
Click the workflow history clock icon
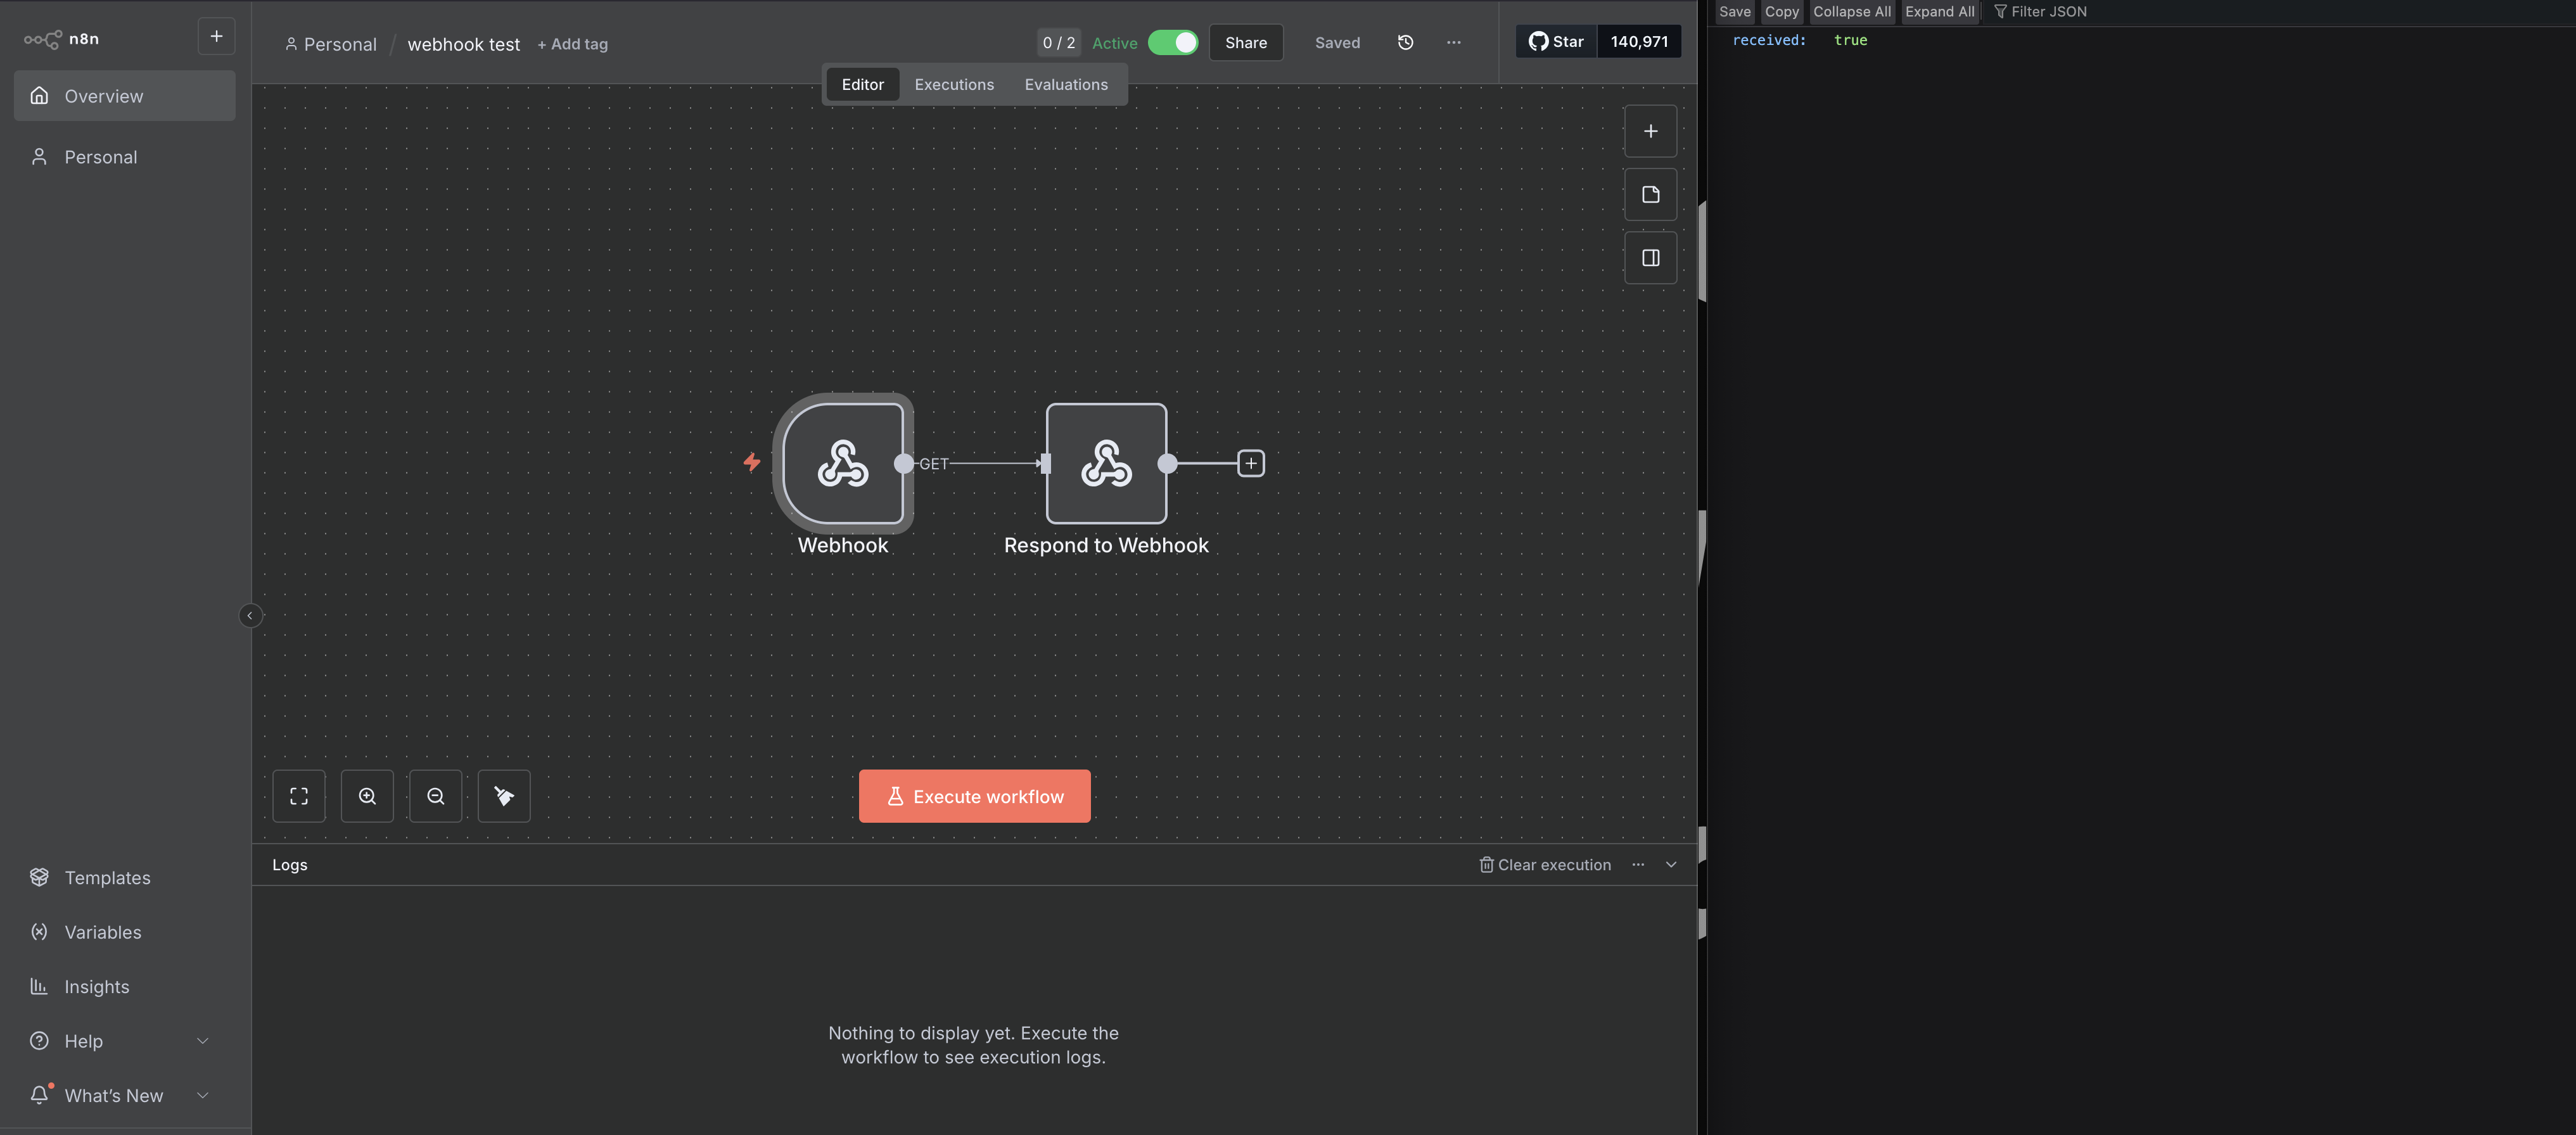pos(1405,42)
